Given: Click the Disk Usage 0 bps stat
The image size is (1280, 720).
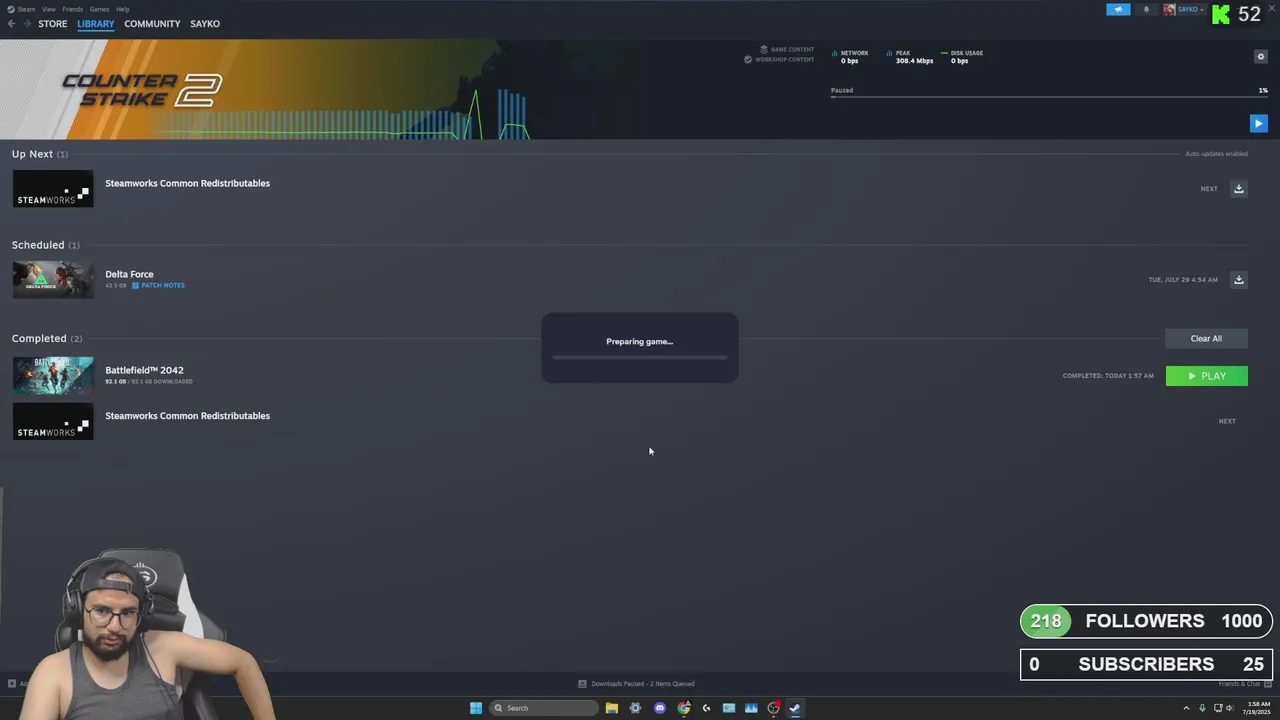Looking at the screenshot, I should 962,57.
